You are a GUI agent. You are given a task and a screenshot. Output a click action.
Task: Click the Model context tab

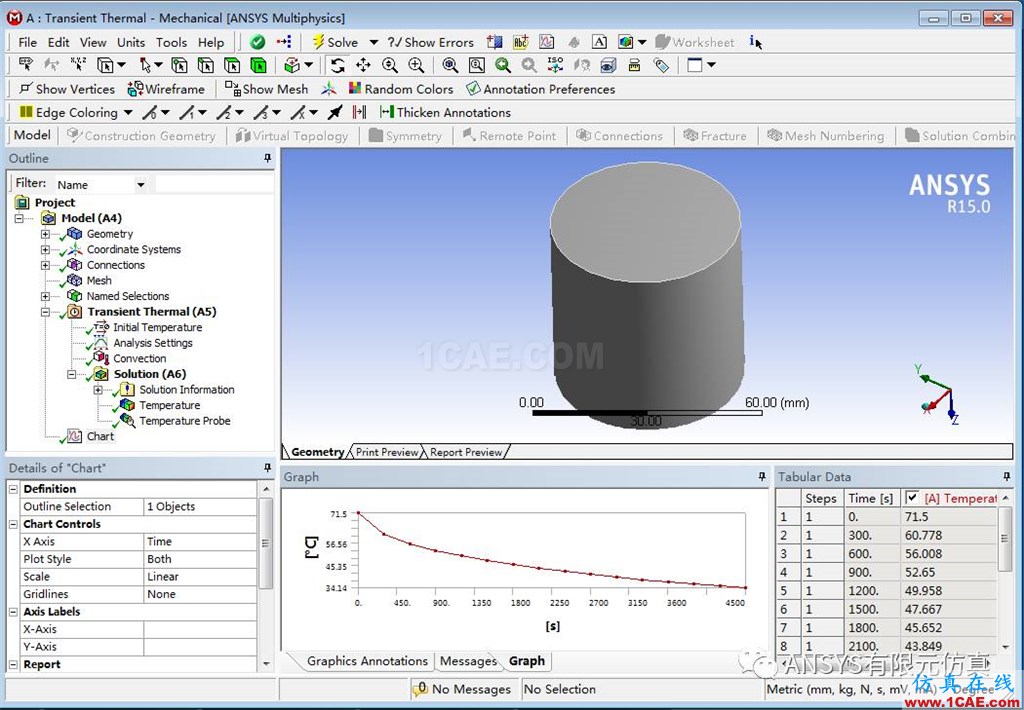pos(32,135)
